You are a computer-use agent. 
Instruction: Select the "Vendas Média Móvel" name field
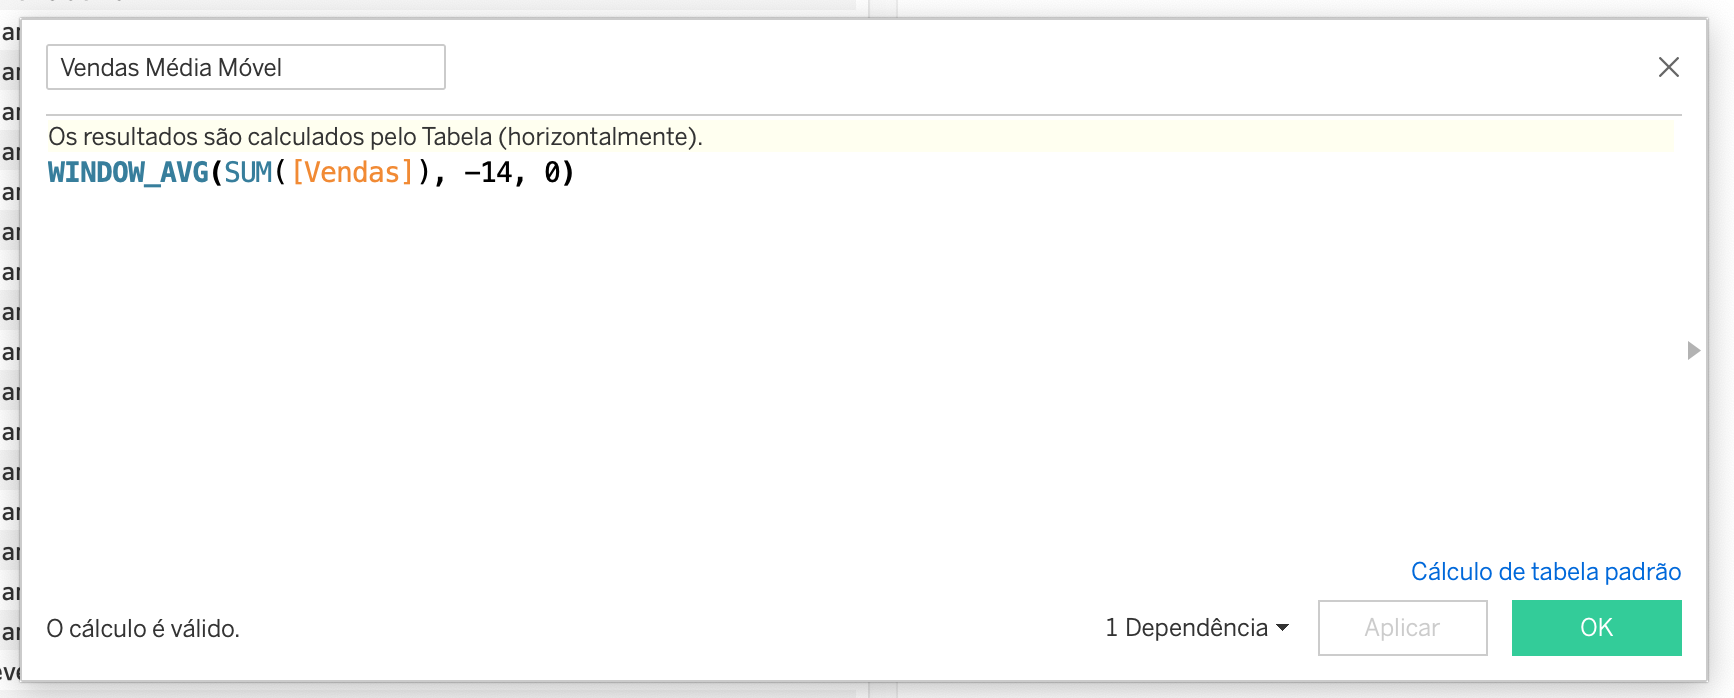(x=245, y=67)
